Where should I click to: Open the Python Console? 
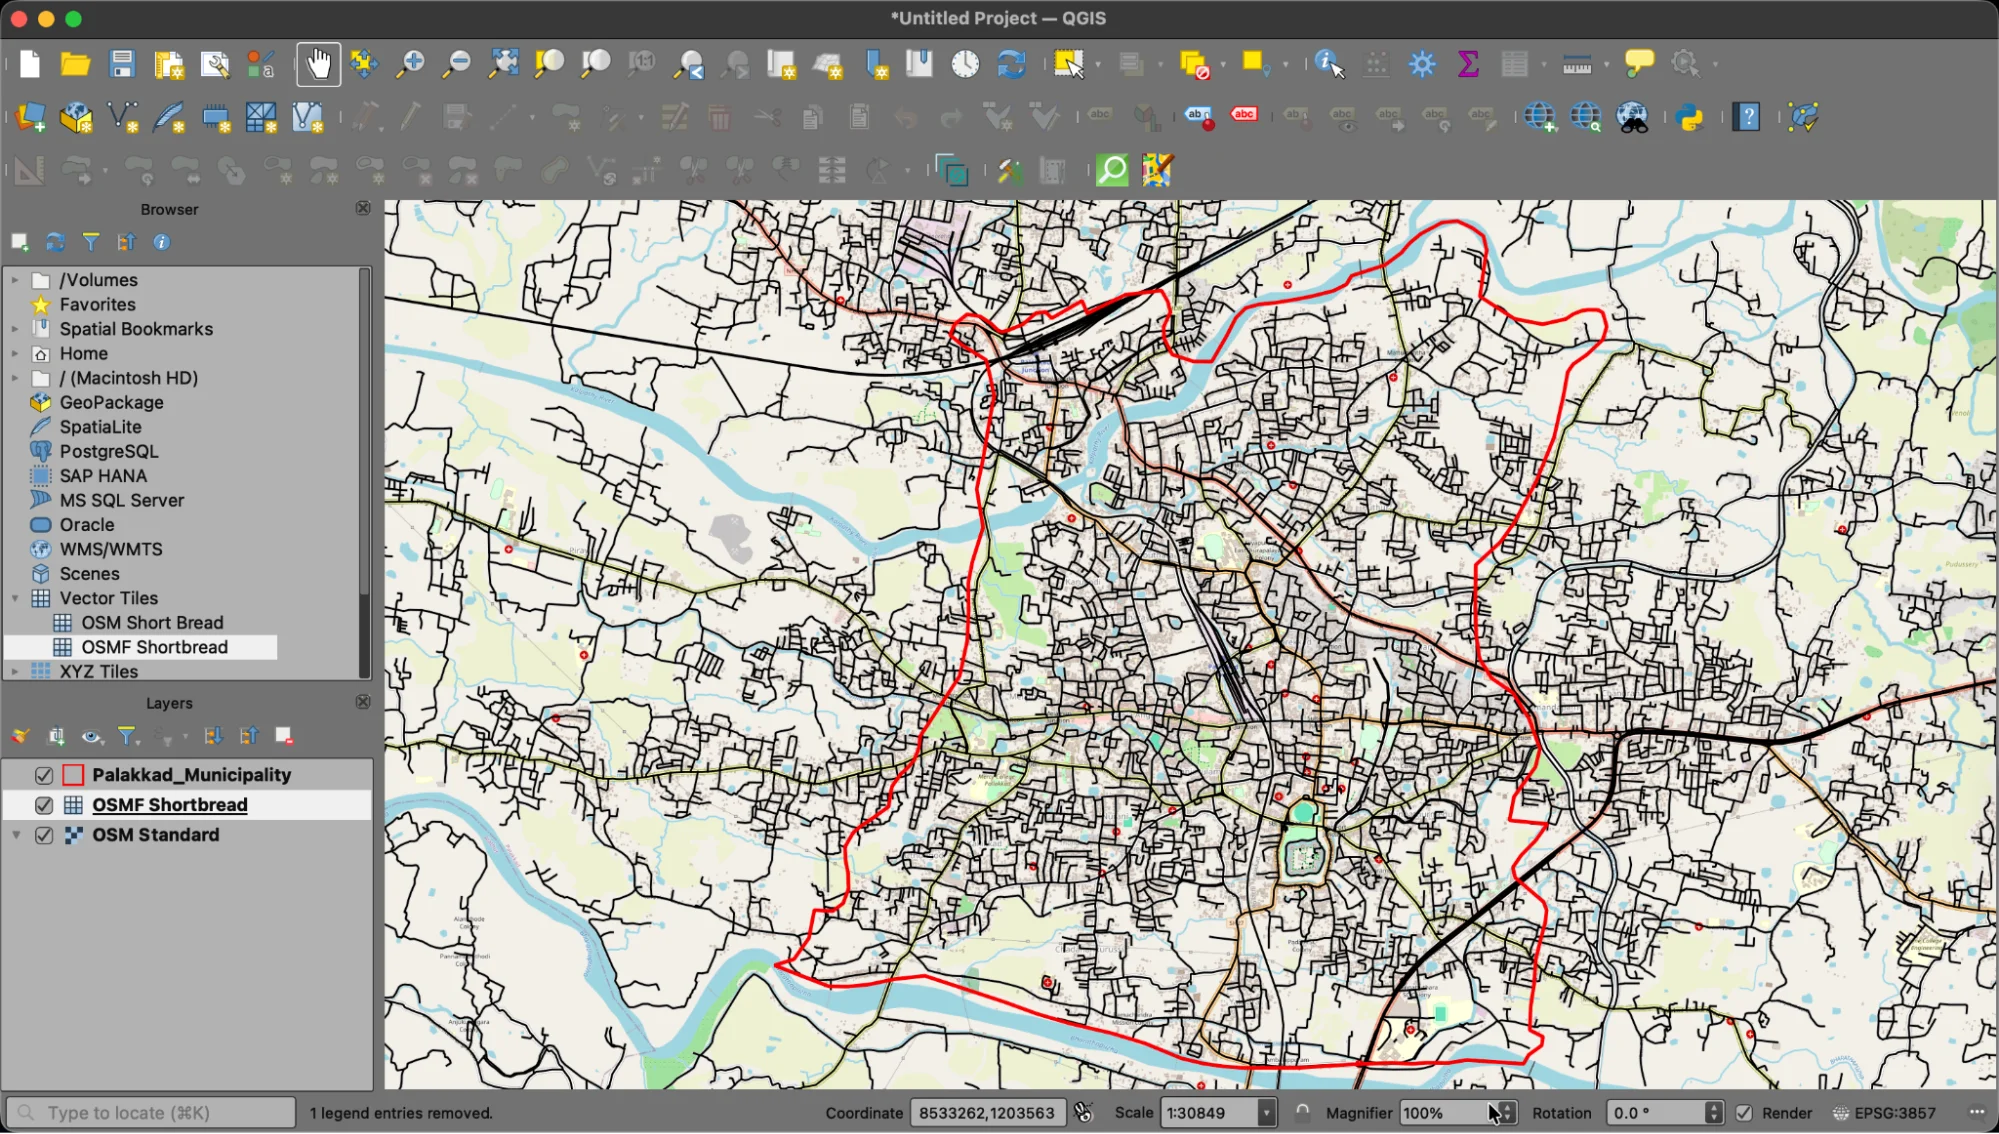[x=1691, y=117]
